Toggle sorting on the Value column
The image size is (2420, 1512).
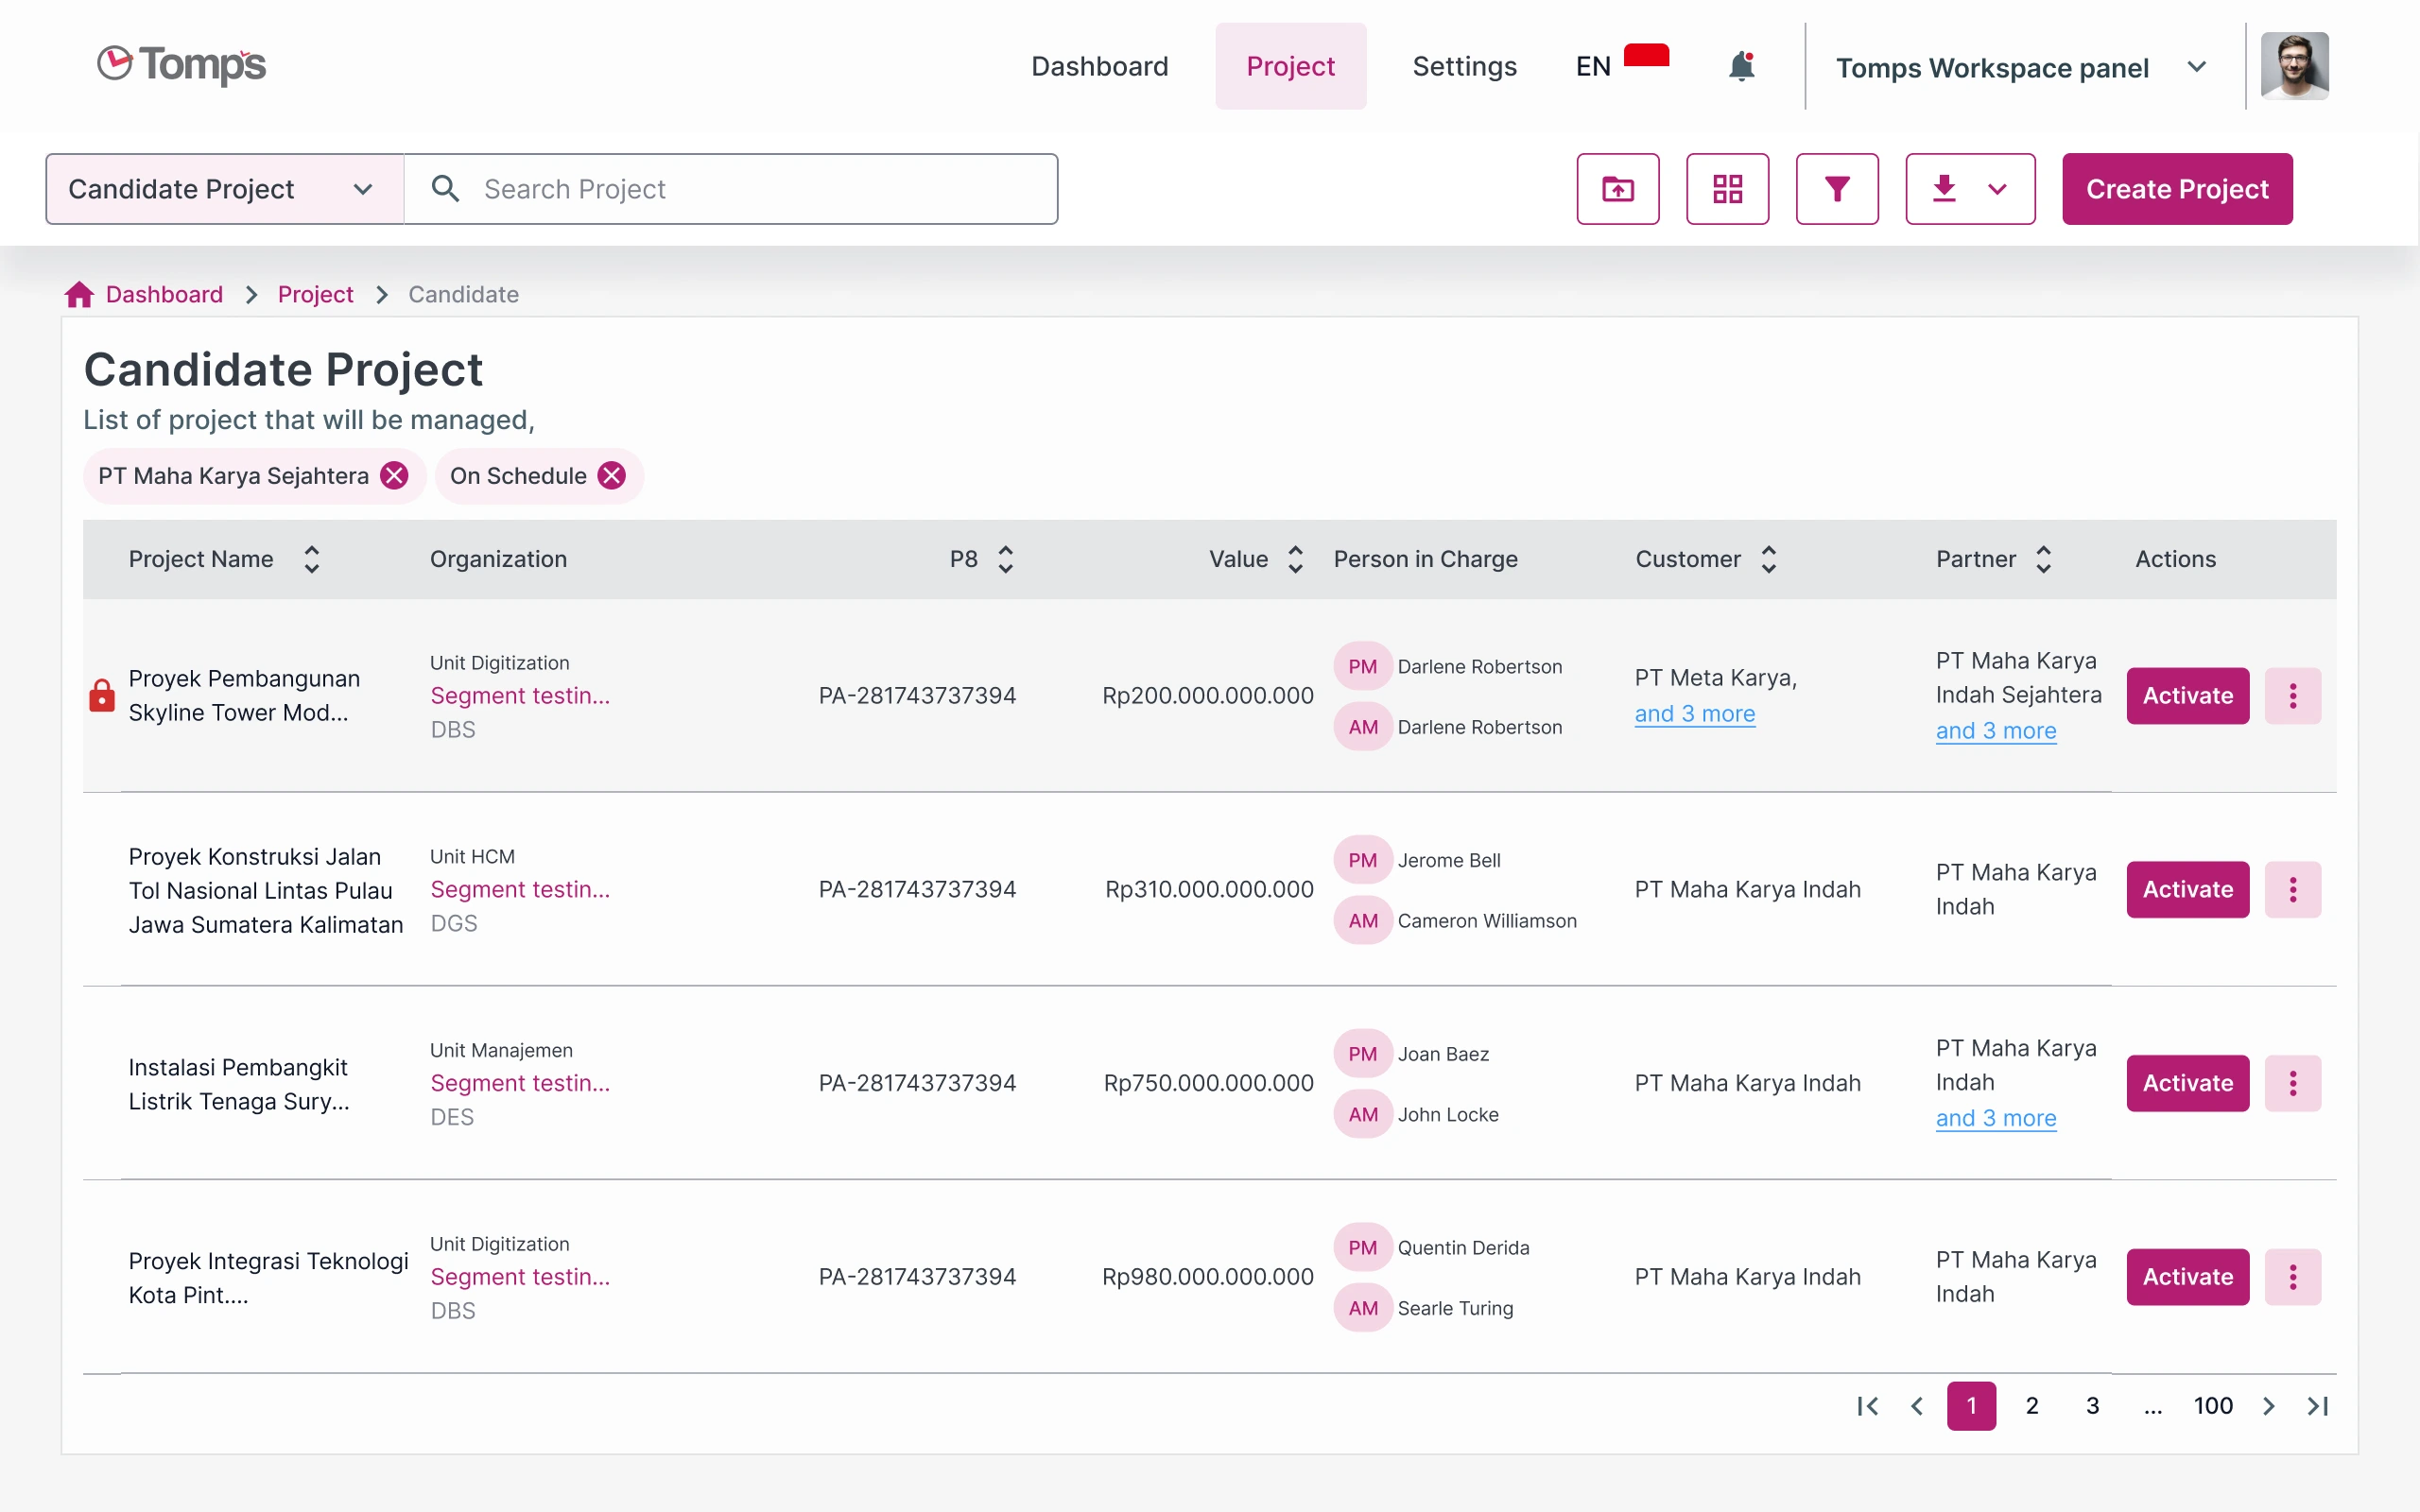coord(1295,559)
